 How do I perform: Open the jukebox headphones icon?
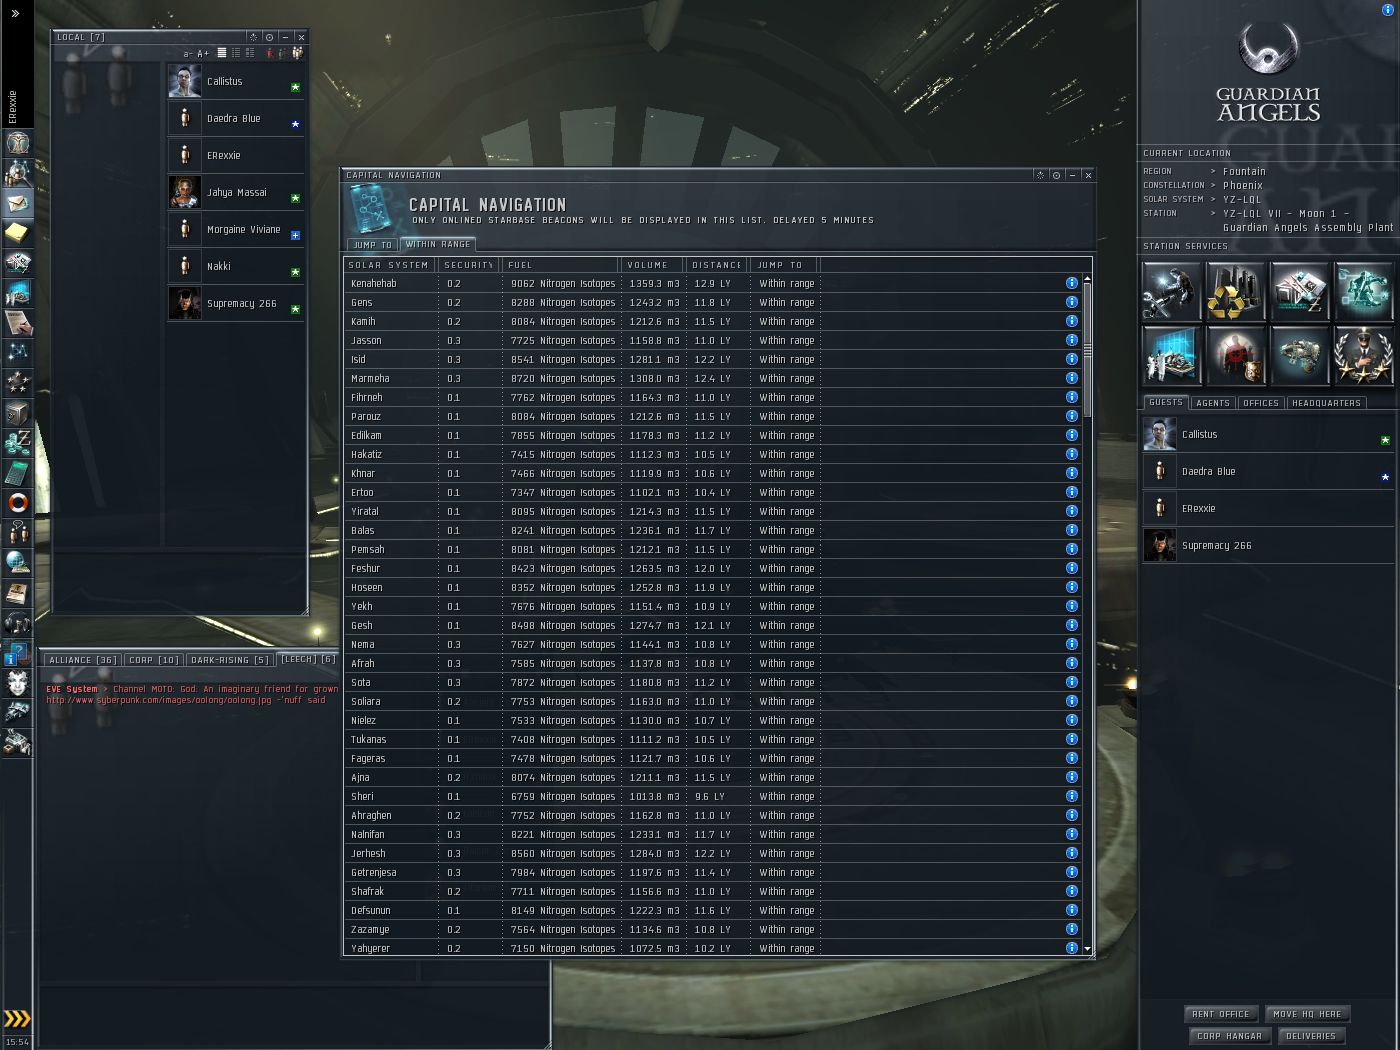pos(18,623)
